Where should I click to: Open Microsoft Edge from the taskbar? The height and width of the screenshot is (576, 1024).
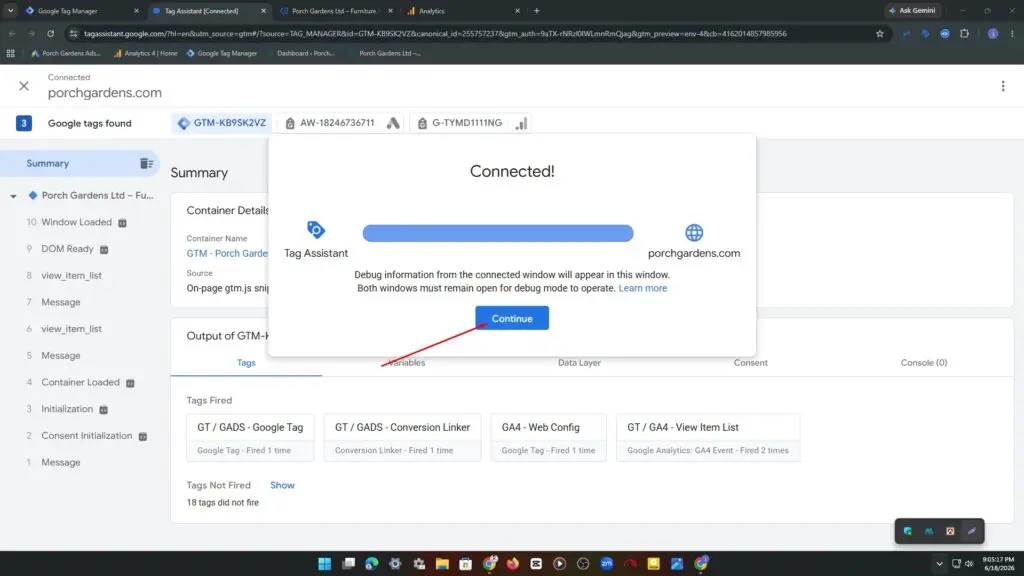[x=372, y=564]
